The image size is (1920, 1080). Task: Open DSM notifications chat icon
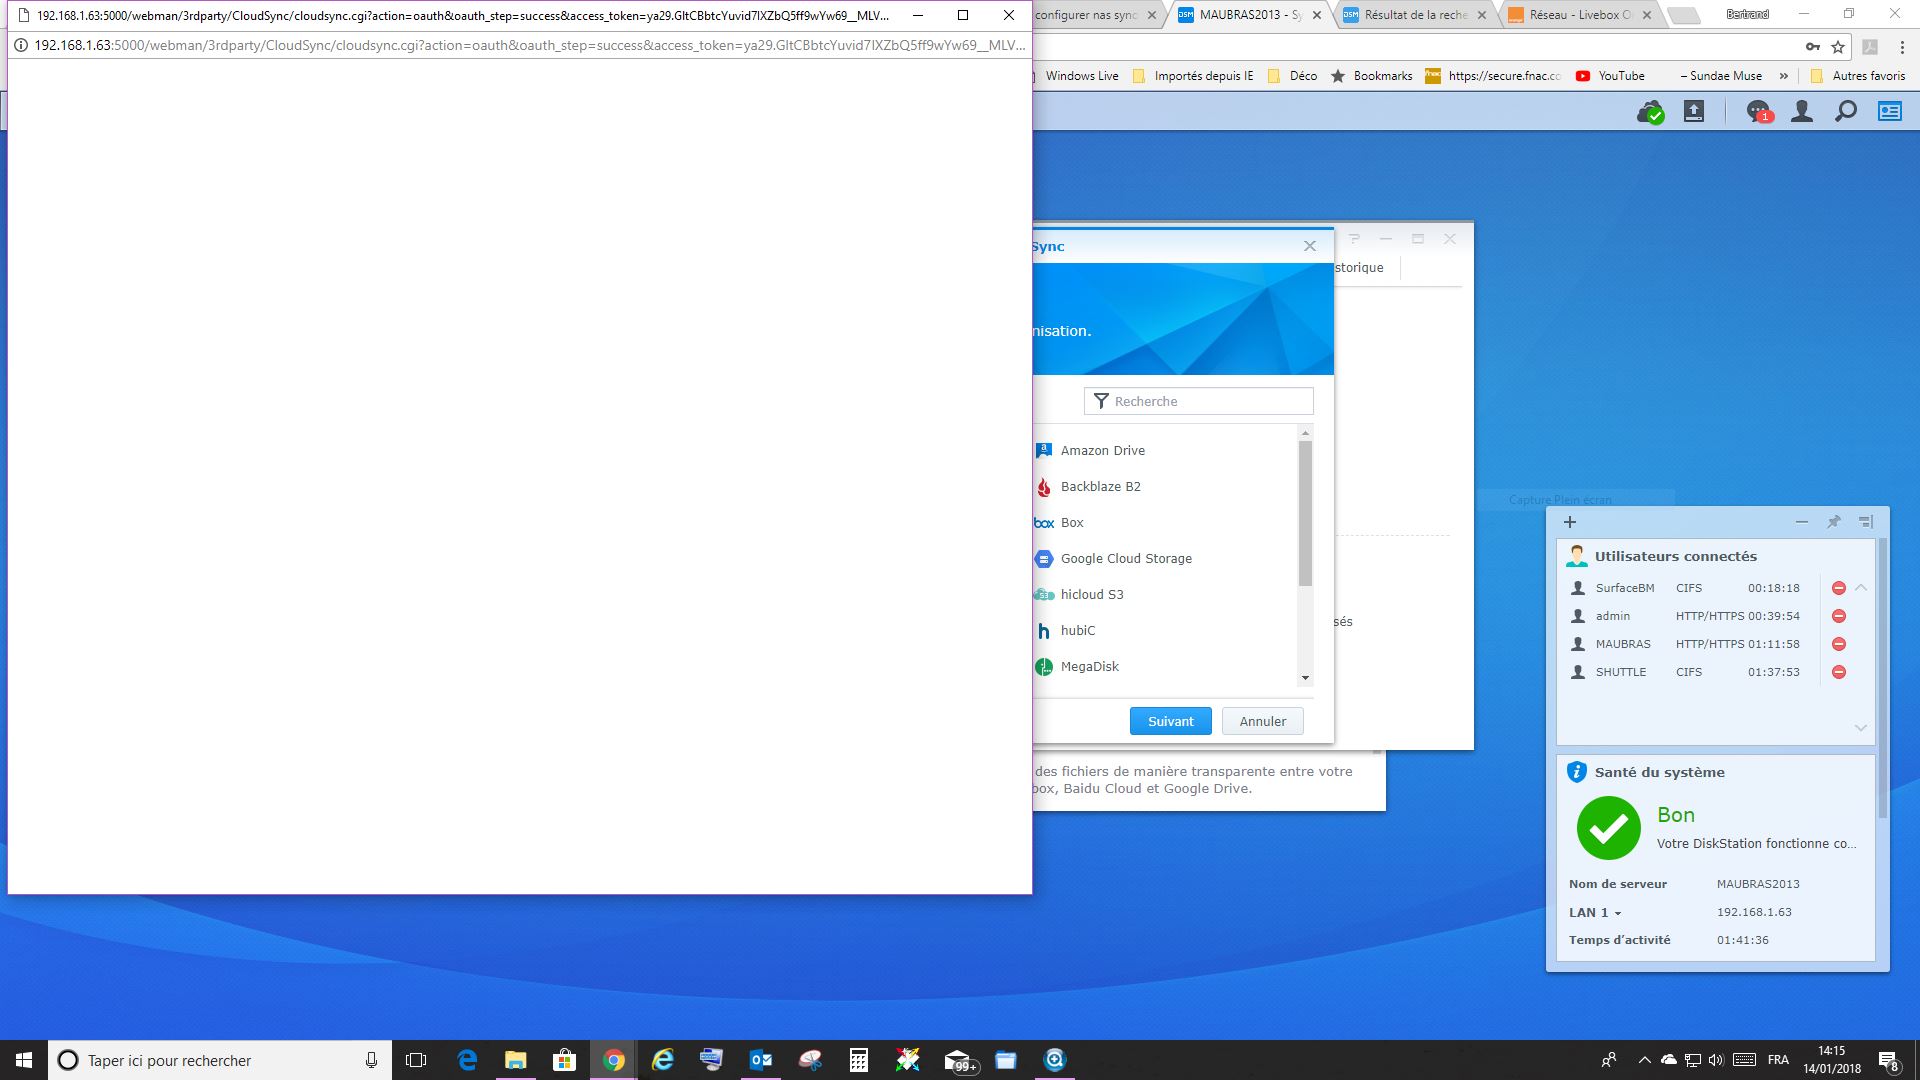[1758, 112]
